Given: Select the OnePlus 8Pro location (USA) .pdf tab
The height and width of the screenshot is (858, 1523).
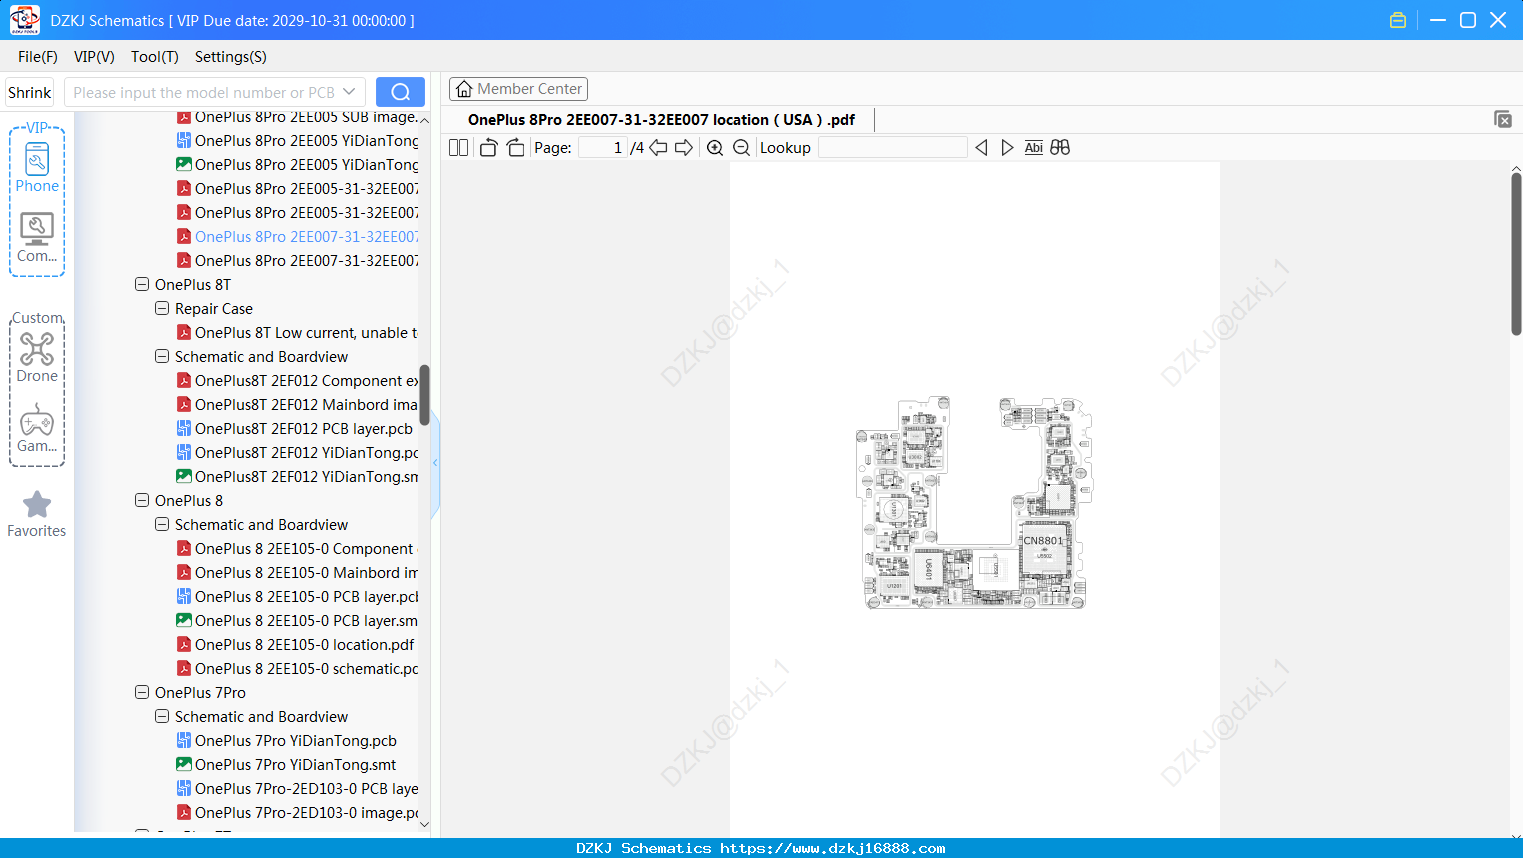Looking at the screenshot, I should point(661,120).
